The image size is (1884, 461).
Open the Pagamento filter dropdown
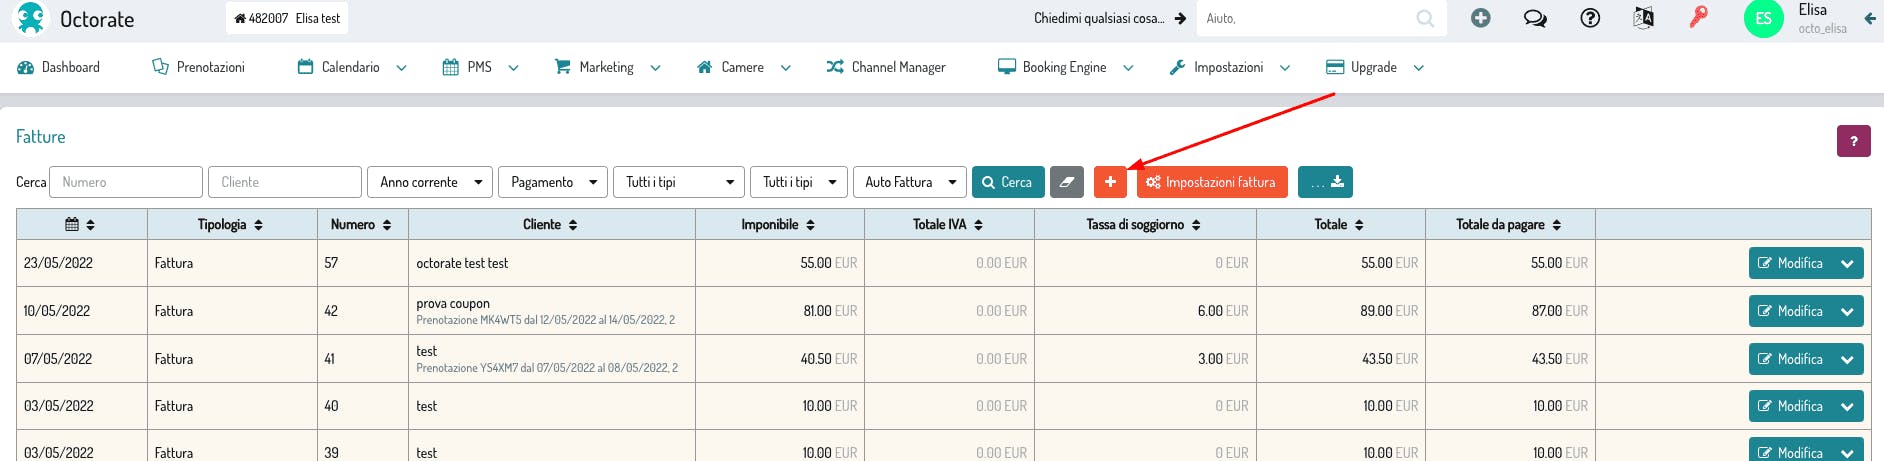coord(553,182)
